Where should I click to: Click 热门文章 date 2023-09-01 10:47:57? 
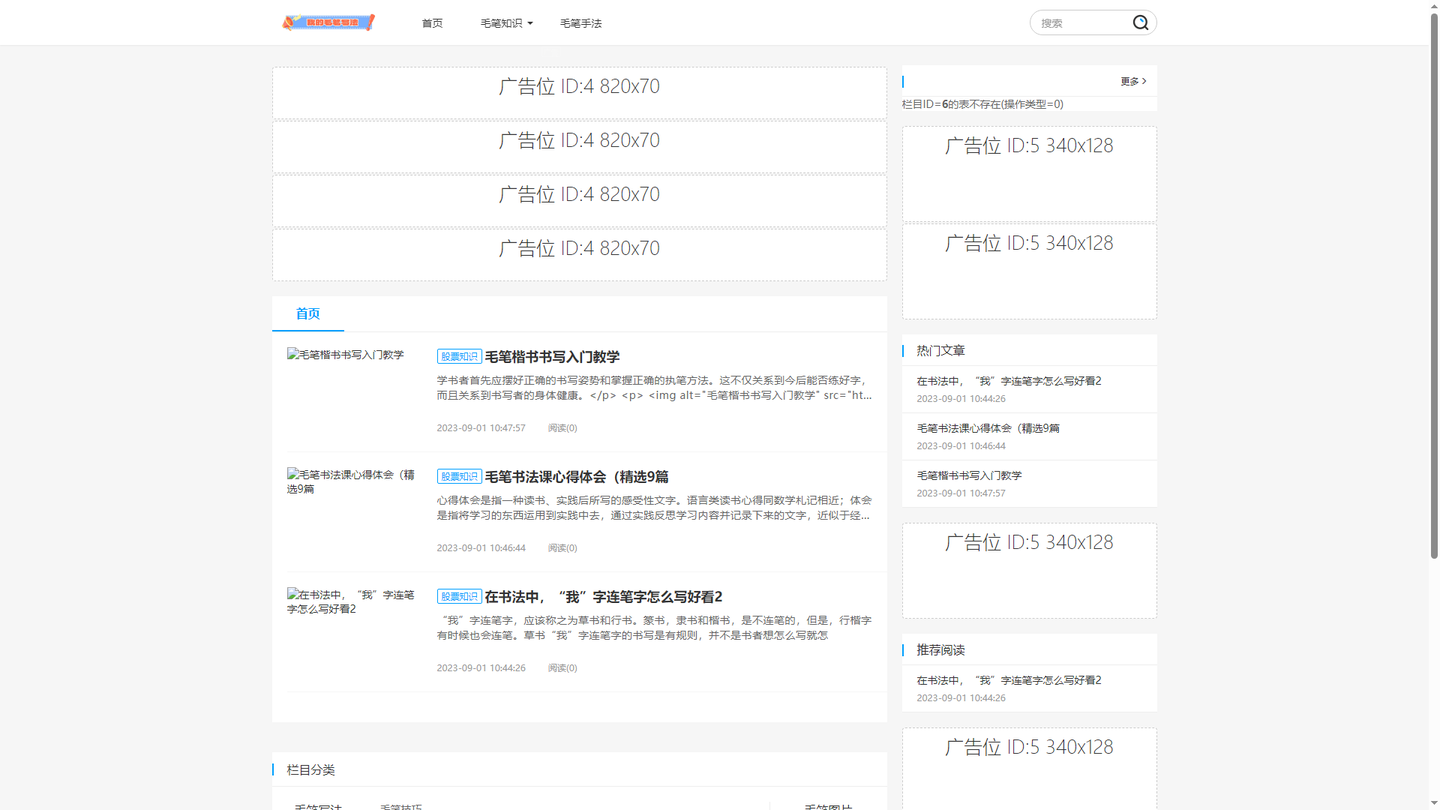click(x=961, y=493)
